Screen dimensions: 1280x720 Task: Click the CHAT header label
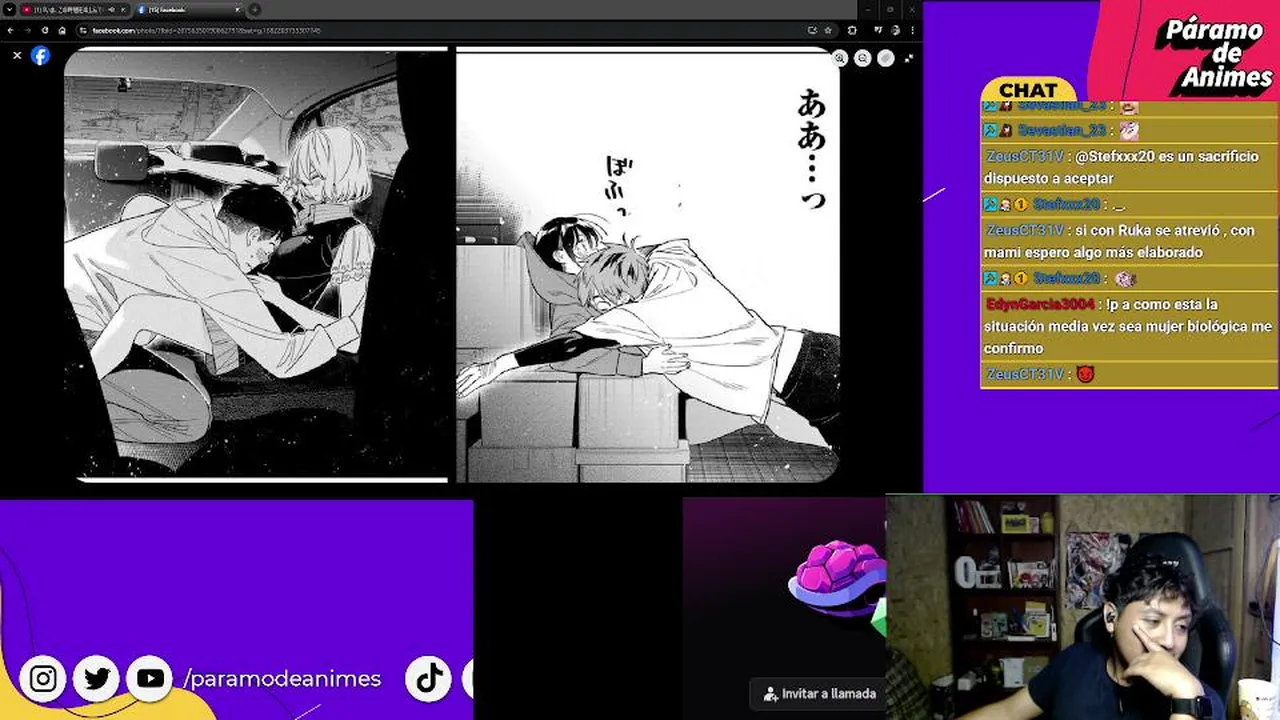coord(1028,91)
